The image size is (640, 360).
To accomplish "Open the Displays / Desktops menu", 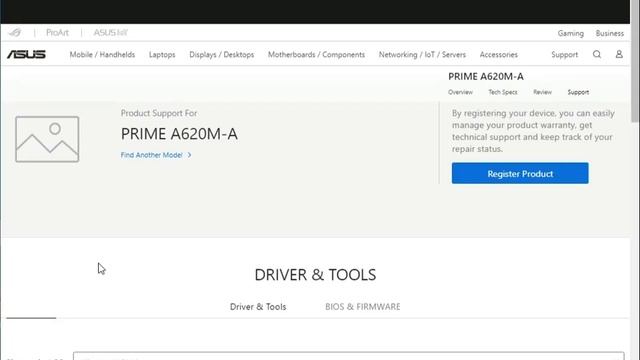I will pos(222,55).
